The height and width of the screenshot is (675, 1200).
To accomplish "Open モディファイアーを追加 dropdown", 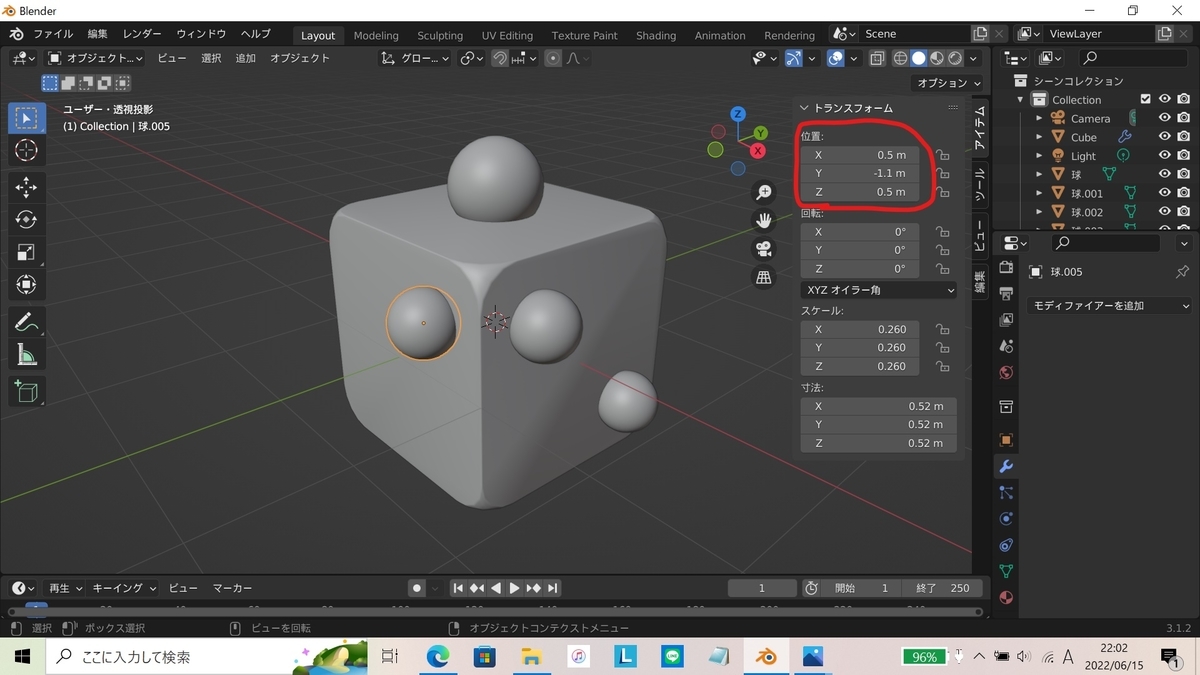I will coord(1110,305).
